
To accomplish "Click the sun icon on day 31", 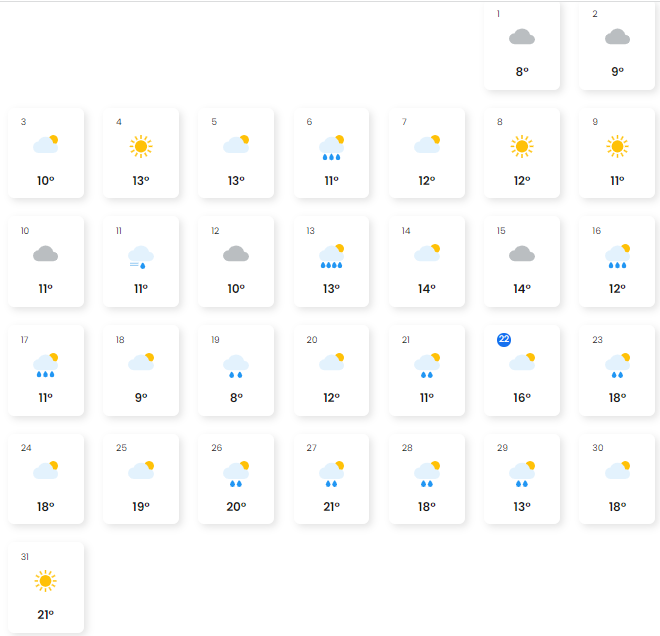I will (45, 581).
